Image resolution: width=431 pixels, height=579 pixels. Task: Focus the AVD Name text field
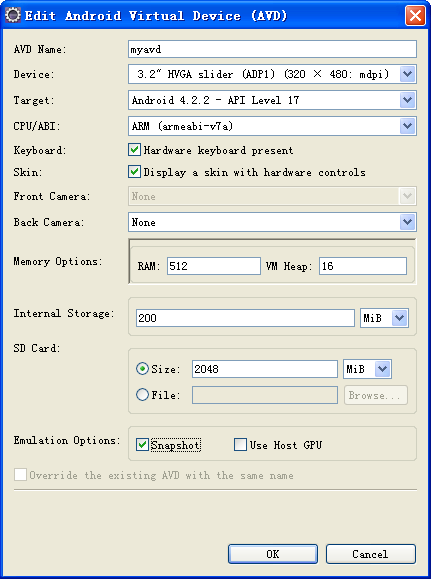click(273, 49)
